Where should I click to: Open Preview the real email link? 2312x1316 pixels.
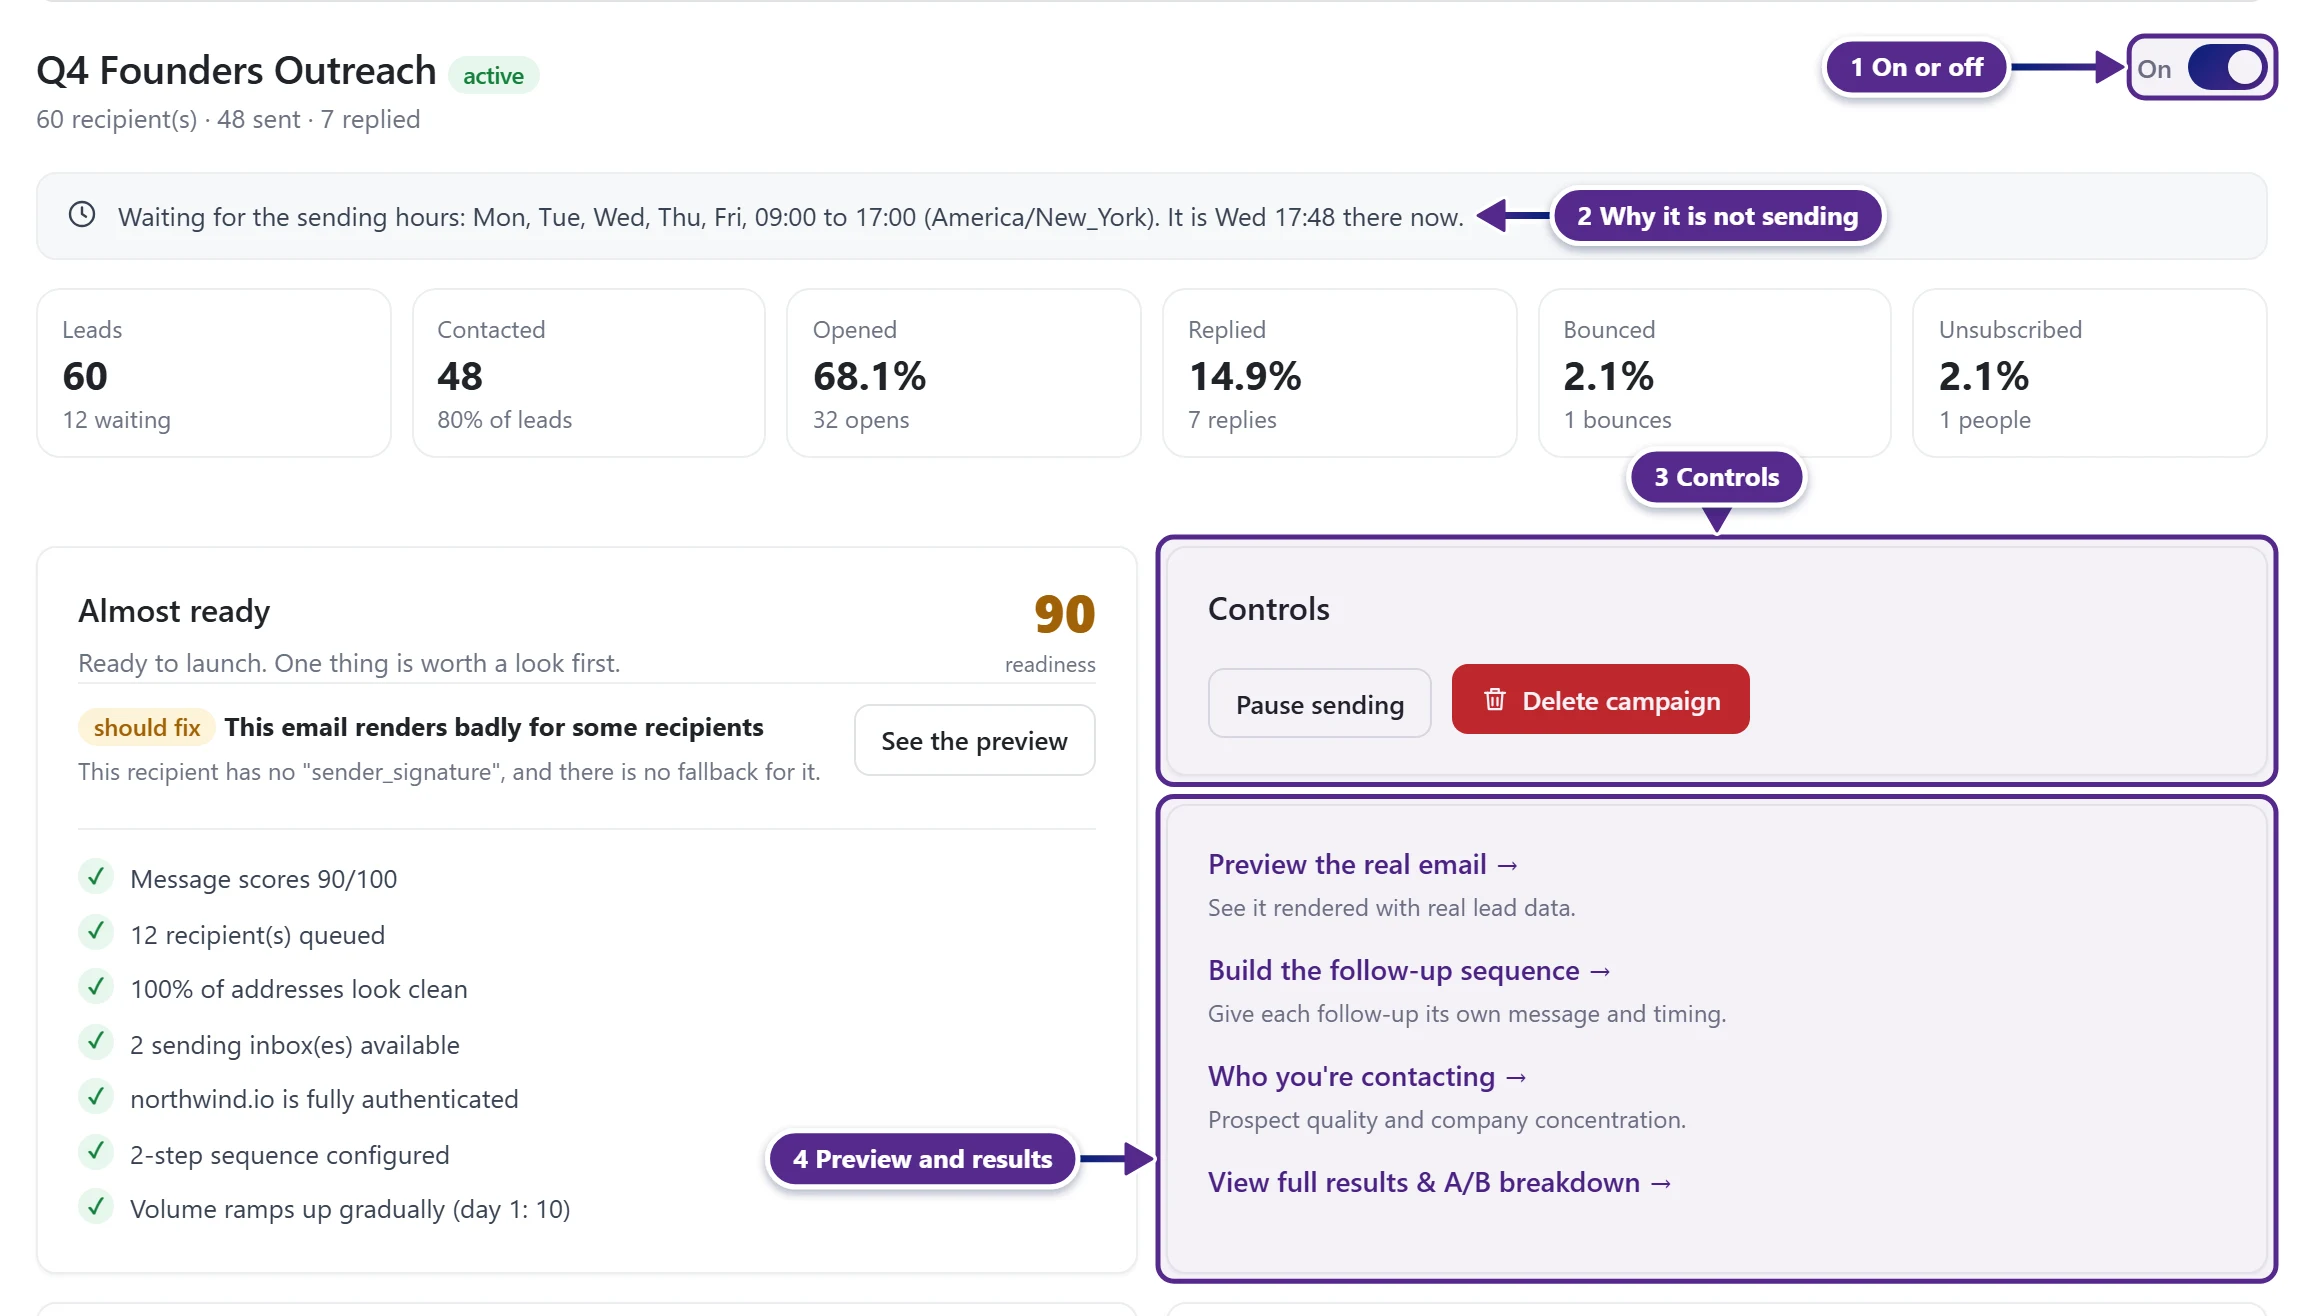tap(1363, 864)
